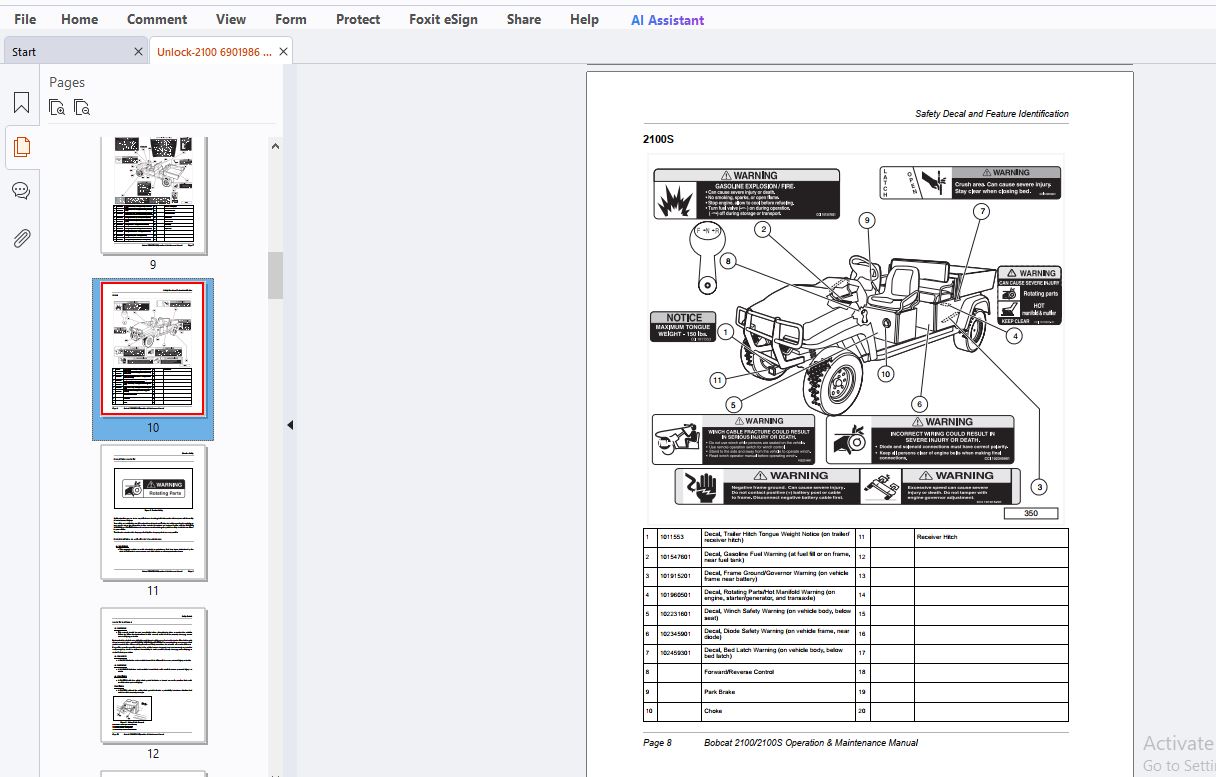Click the 'GASOLINE EXPLOSION / FIRE' warning decal

click(747, 193)
